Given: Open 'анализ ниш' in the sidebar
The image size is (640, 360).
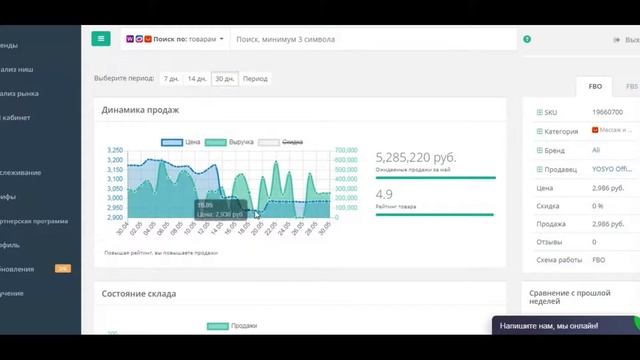Looking at the screenshot, I should click(17, 69).
